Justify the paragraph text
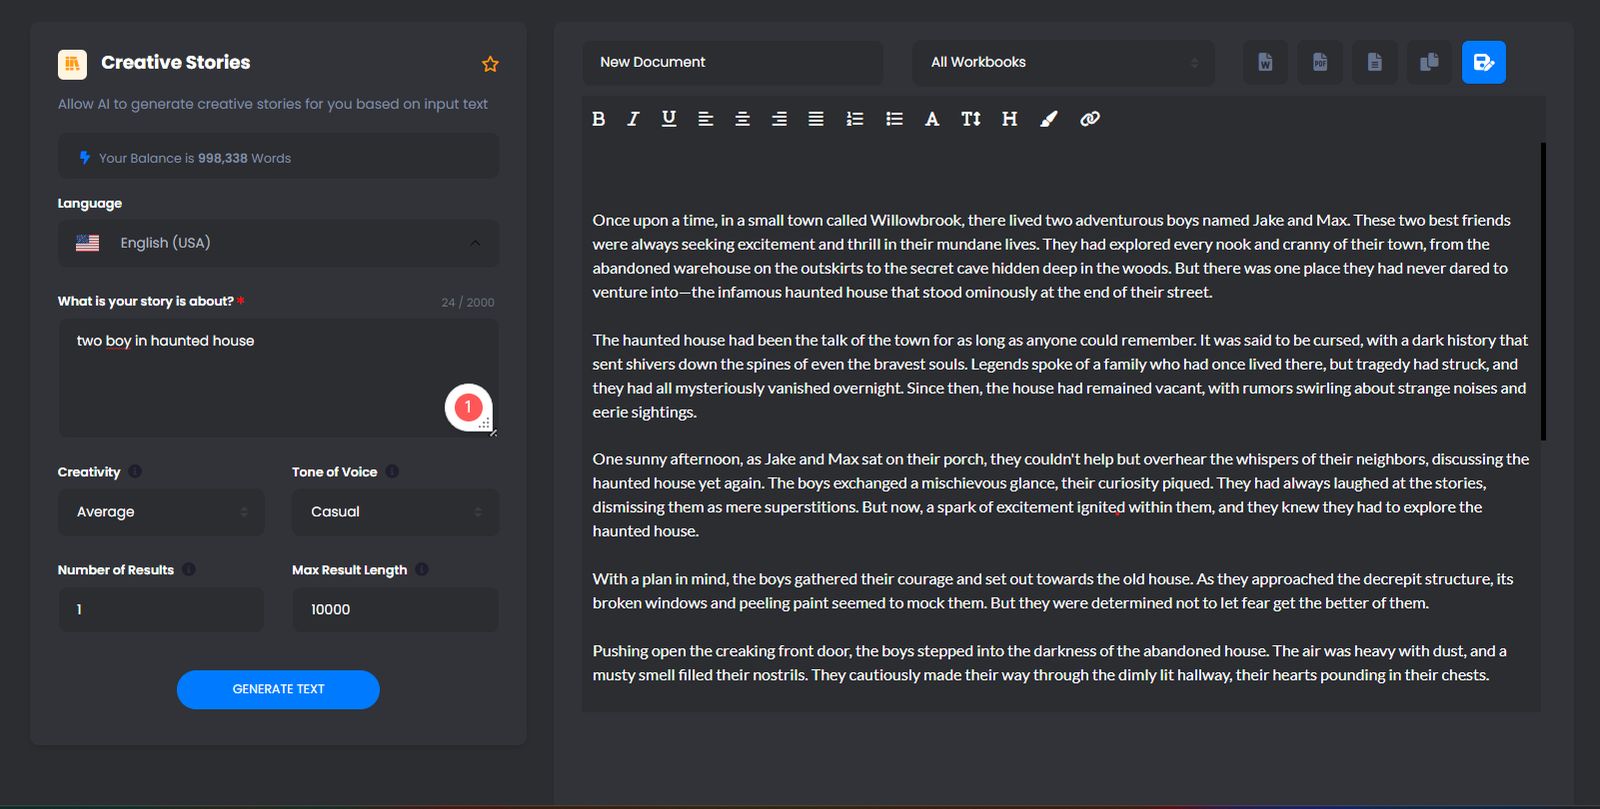Viewport: 1600px width, 809px height. click(816, 119)
